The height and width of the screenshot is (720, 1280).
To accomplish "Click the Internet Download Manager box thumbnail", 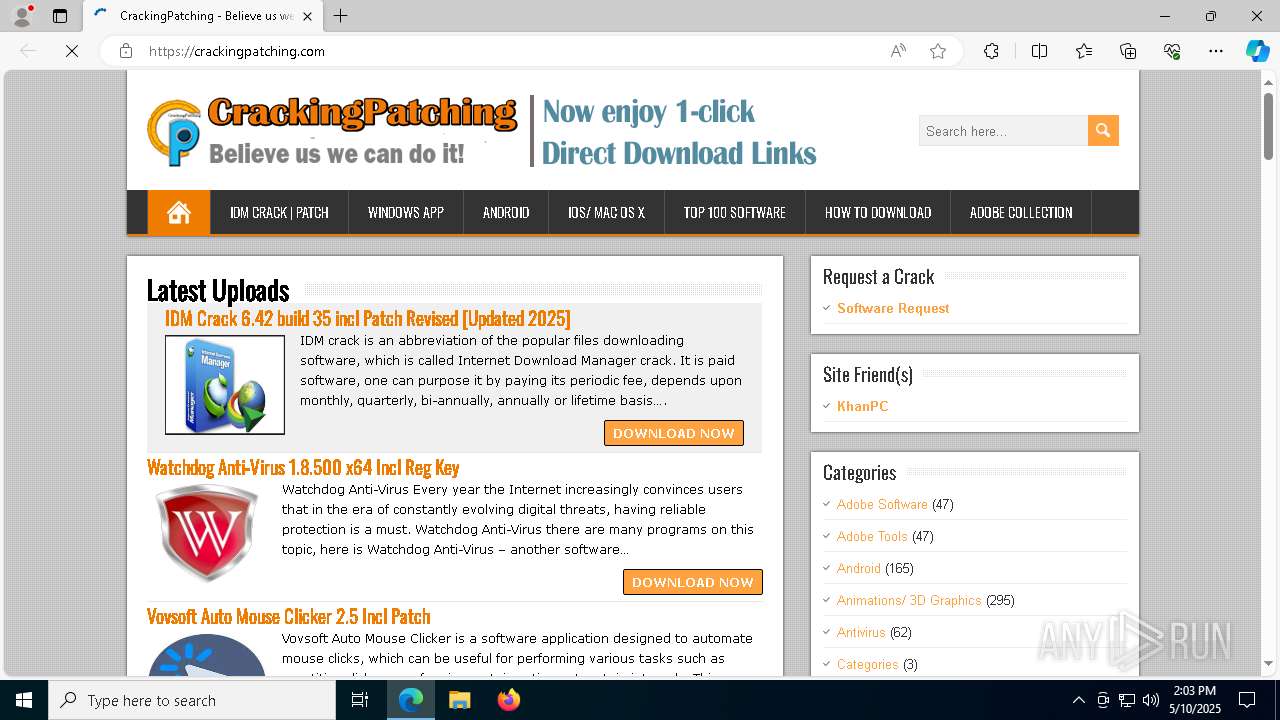I will tap(225, 385).
